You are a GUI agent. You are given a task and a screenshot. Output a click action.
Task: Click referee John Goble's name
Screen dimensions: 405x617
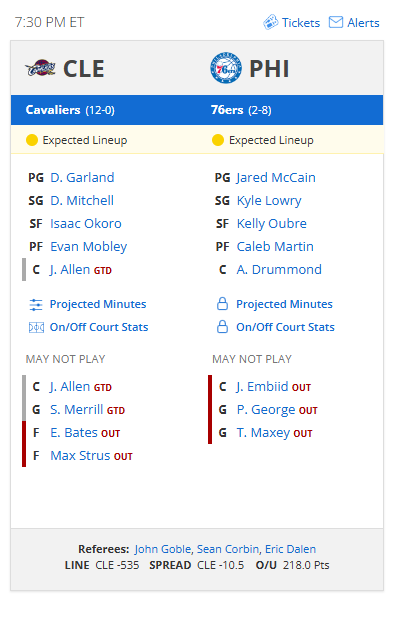[x=163, y=549]
